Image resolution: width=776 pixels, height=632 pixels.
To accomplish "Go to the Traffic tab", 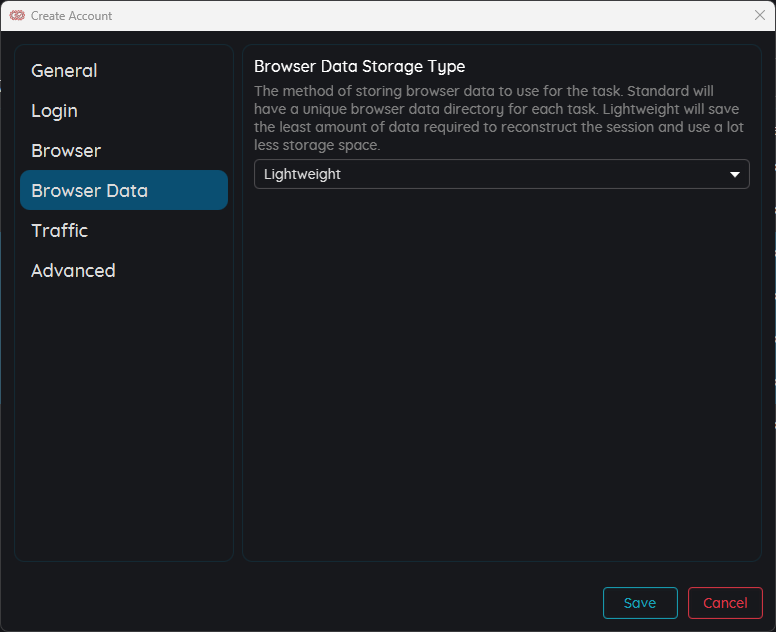I will point(59,231).
